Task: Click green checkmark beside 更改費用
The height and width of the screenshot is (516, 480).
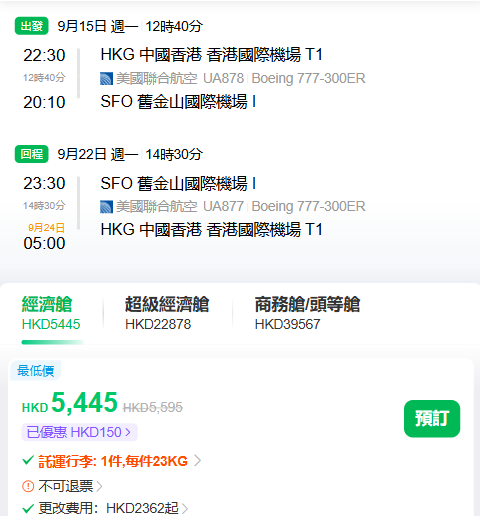Action: click(28, 509)
